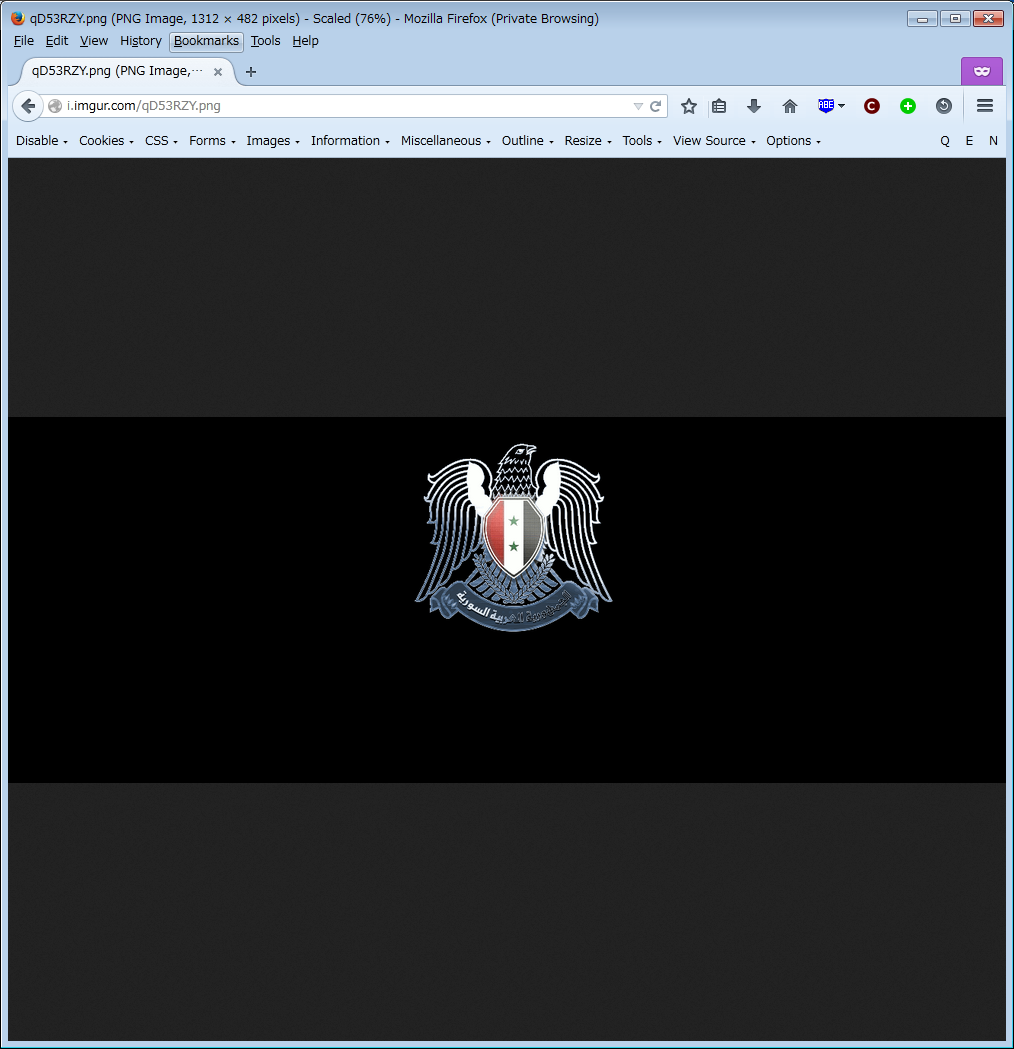Open the Edit menu

pyautogui.click(x=57, y=41)
